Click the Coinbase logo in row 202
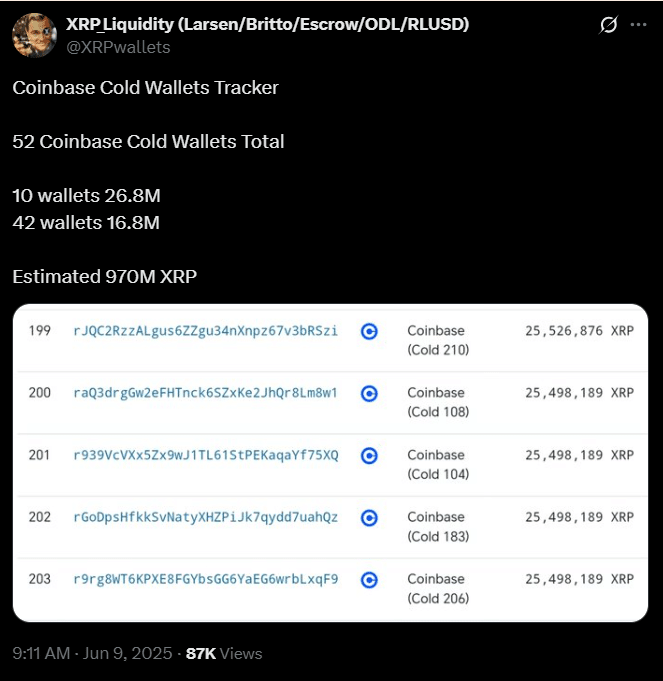This screenshot has width=663, height=681. pos(369,517)
